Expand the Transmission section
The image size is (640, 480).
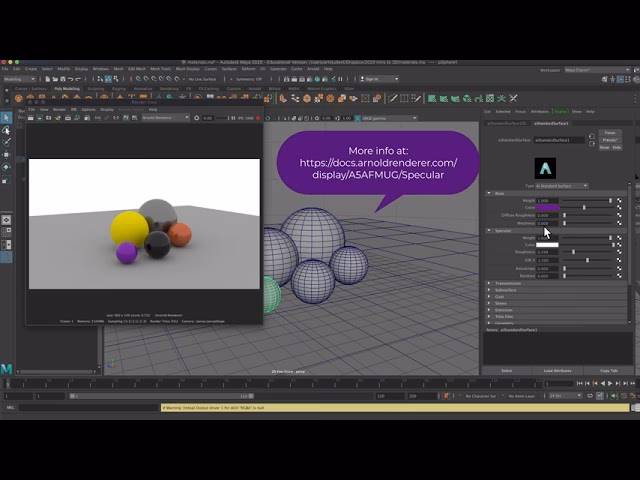(x=489, y=283)
